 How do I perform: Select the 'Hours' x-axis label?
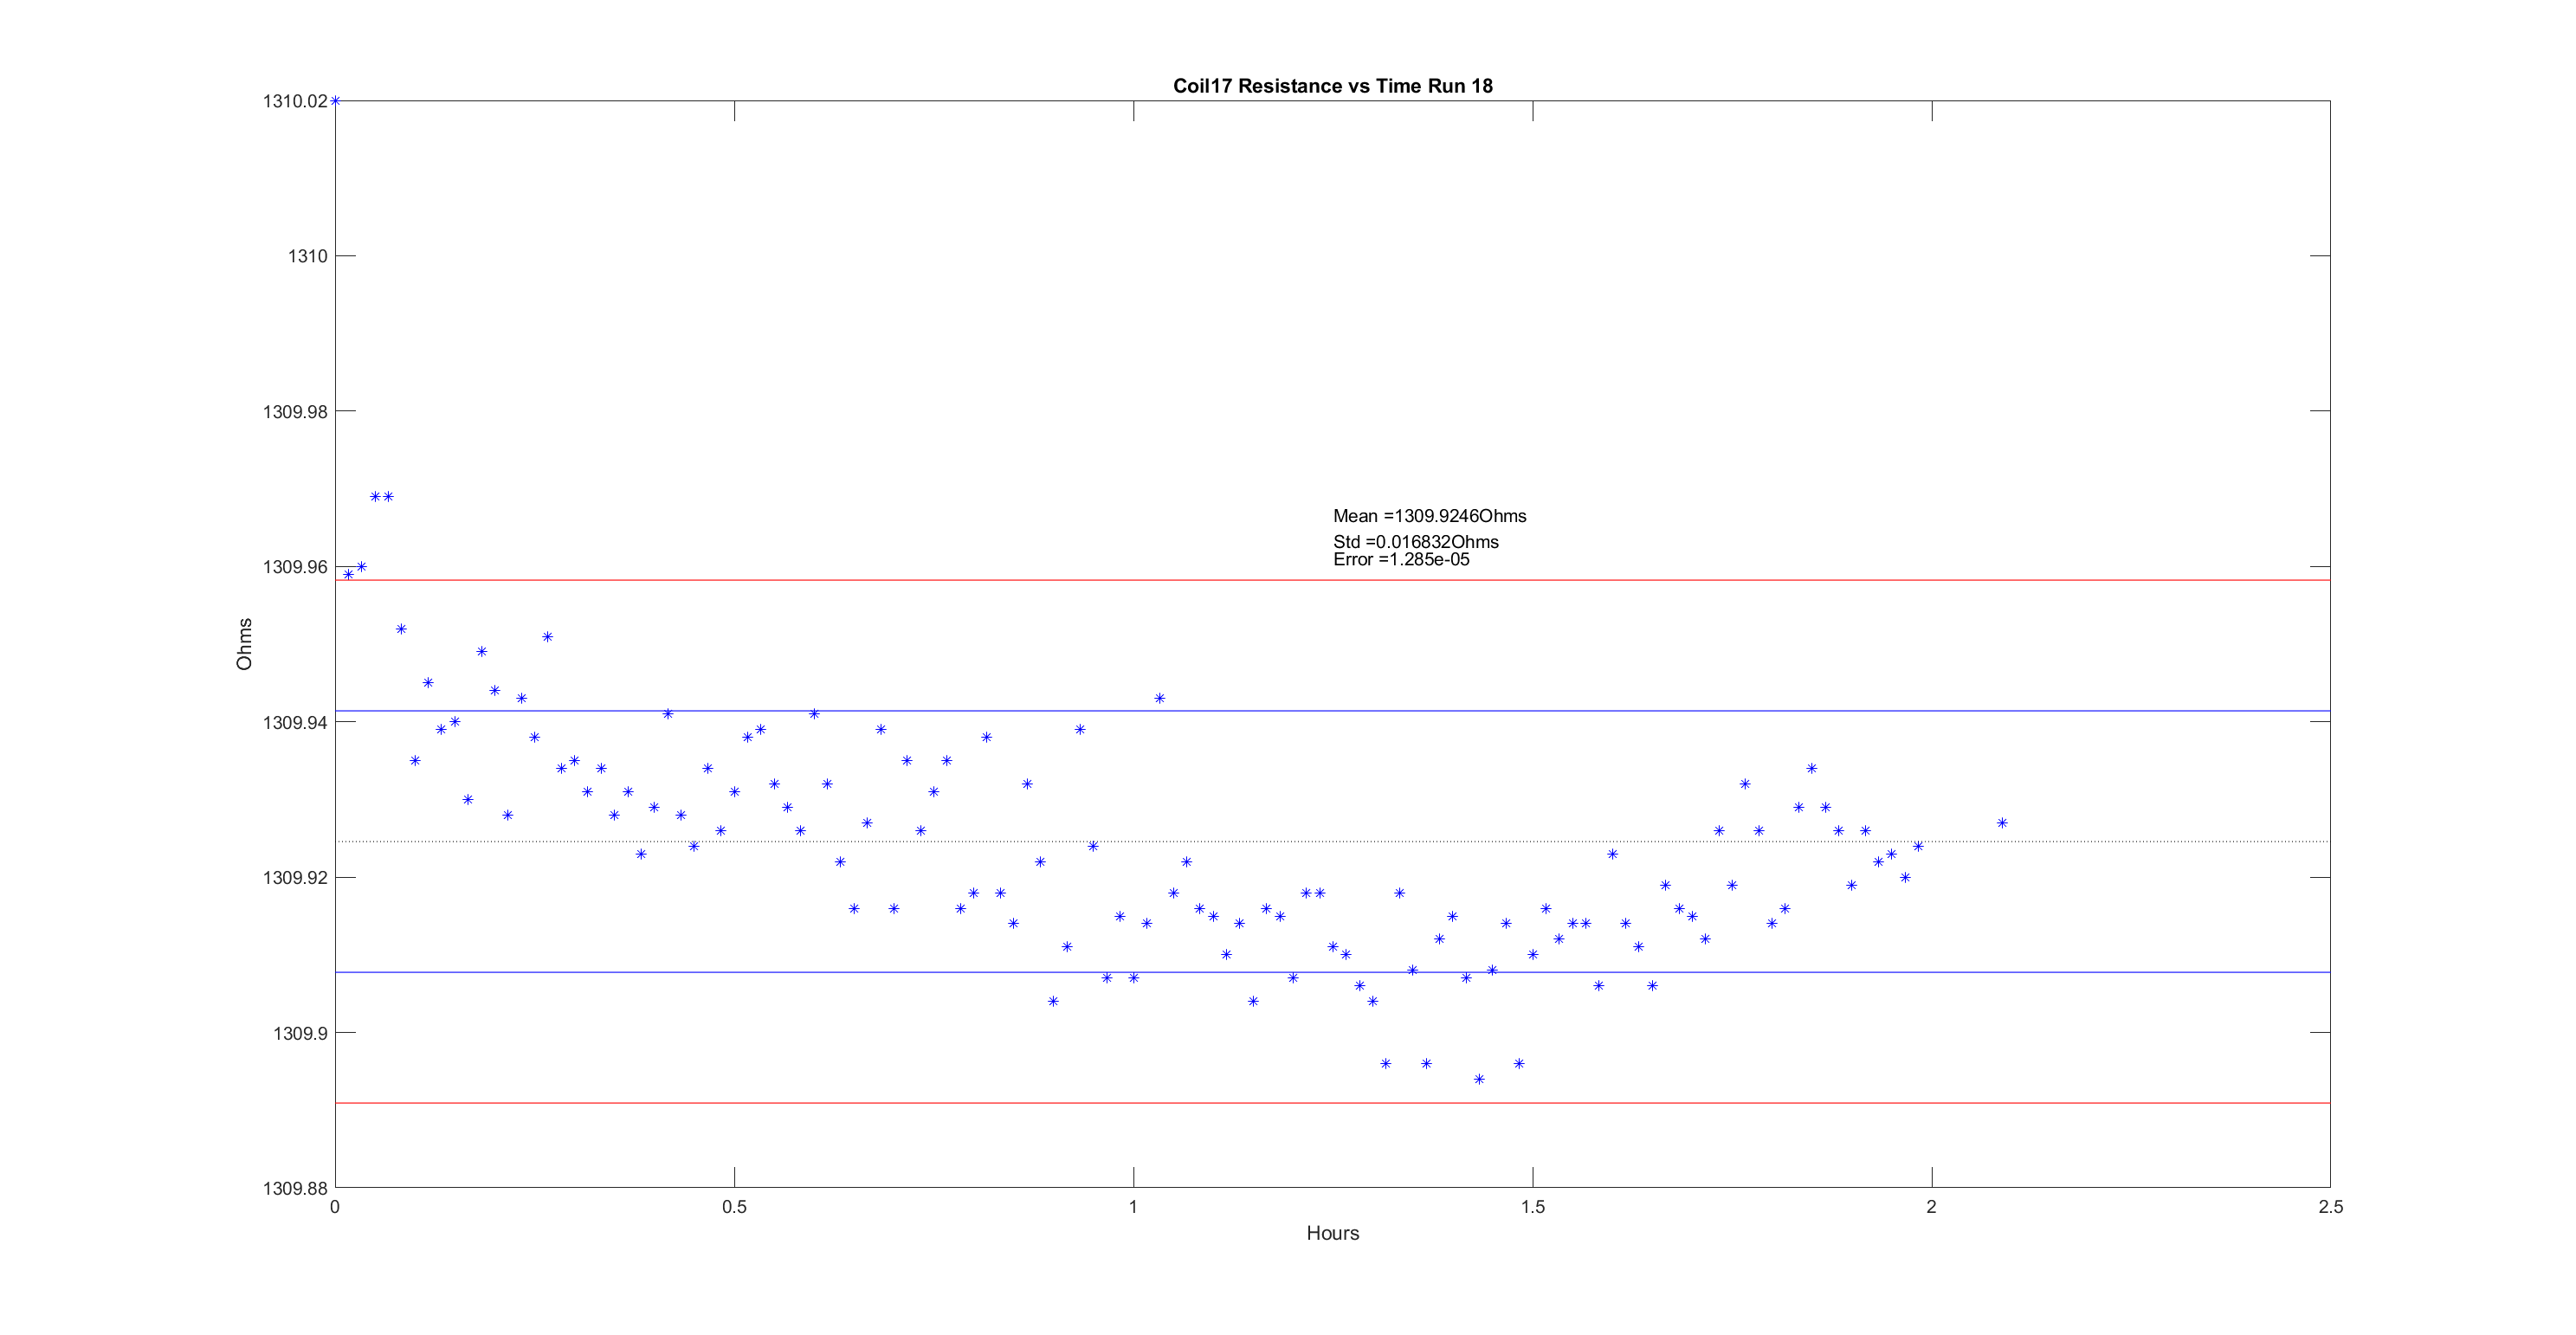[1332, 1233]
